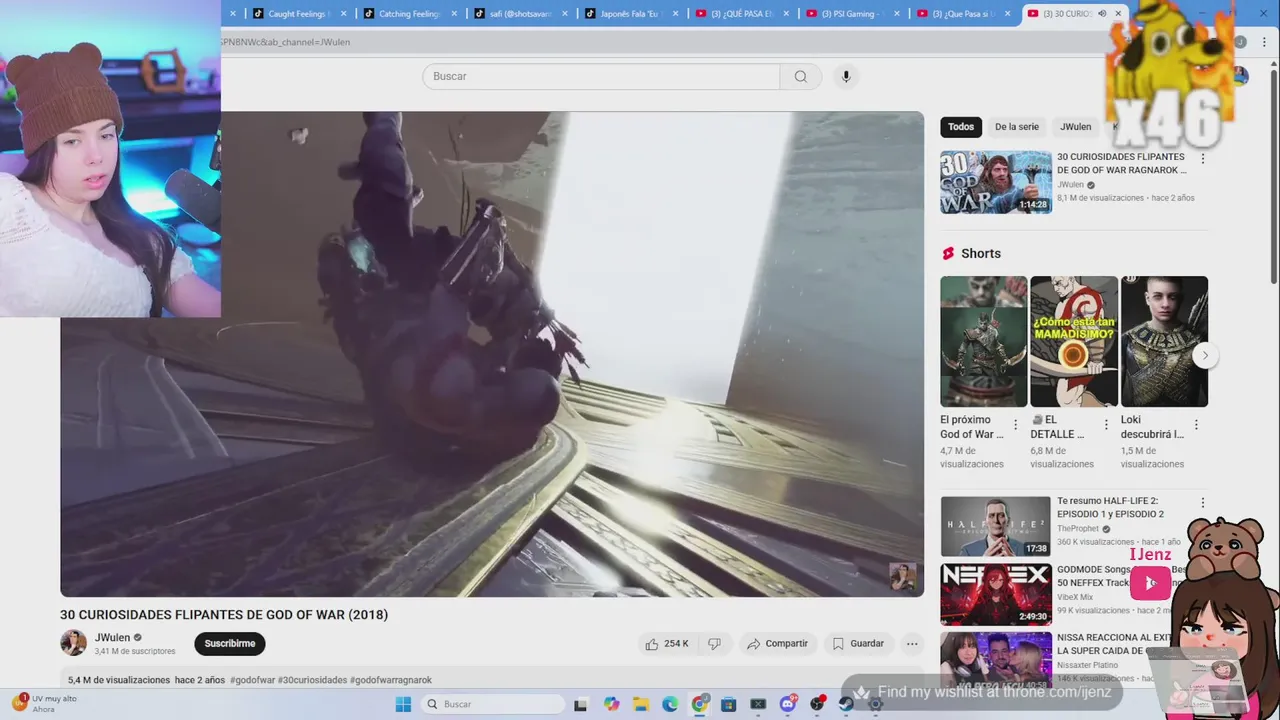Open Nissa Reacciona video thumbnail
The image size is (1280, 720).
[996, 660]
